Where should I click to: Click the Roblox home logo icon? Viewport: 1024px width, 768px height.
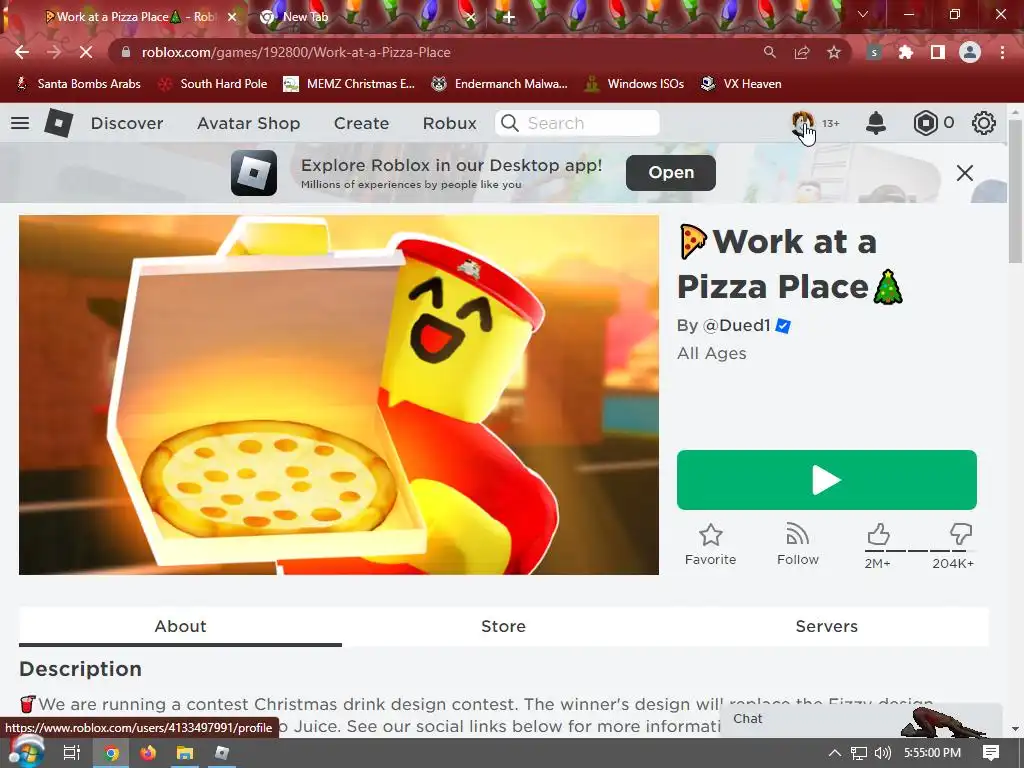tap(58, 123)
